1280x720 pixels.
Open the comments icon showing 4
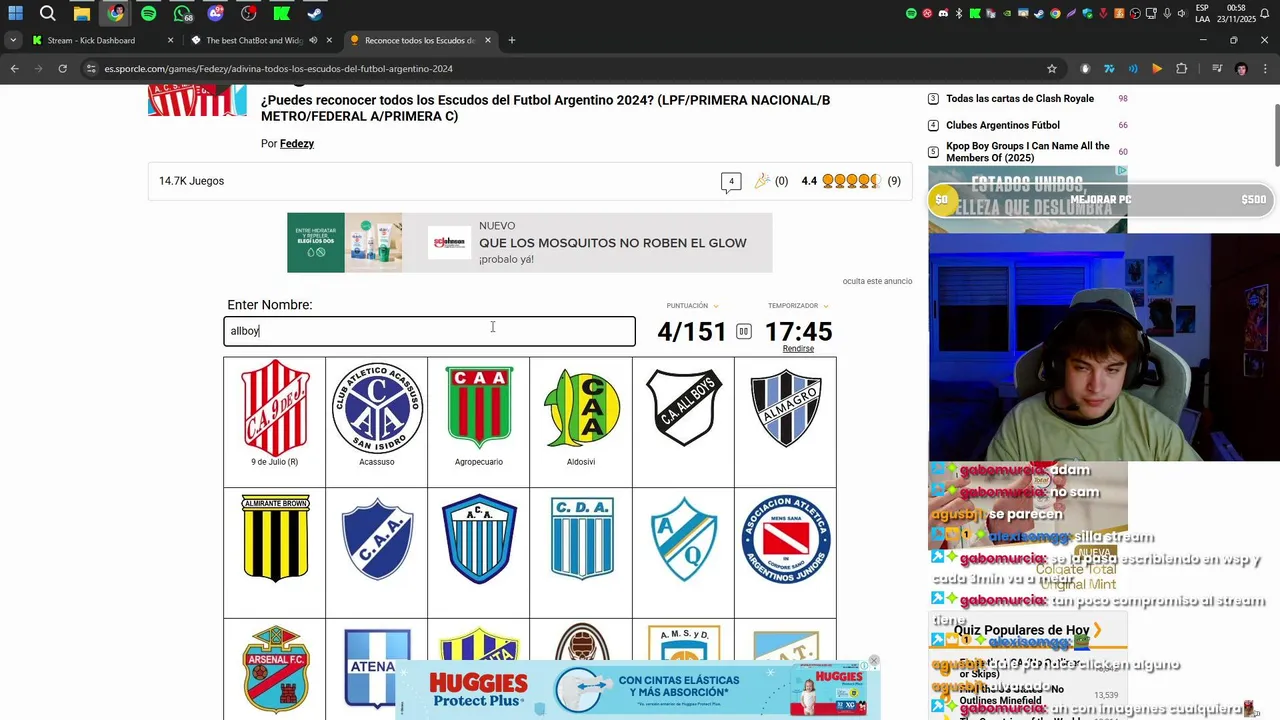[731, 182]
